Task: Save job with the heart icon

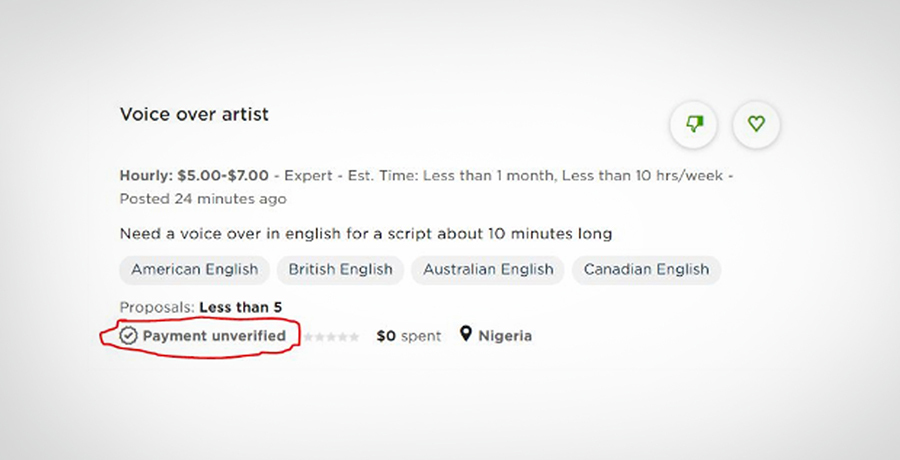Action: [x=756, y=124]
